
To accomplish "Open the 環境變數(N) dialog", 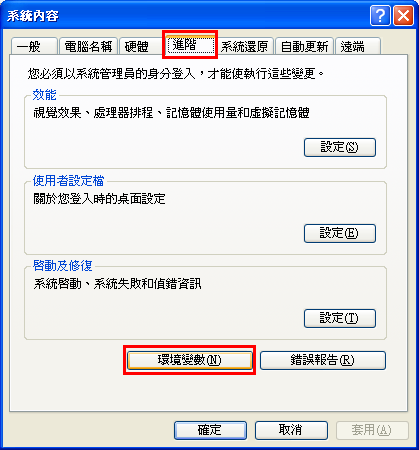I will point(189,360).
